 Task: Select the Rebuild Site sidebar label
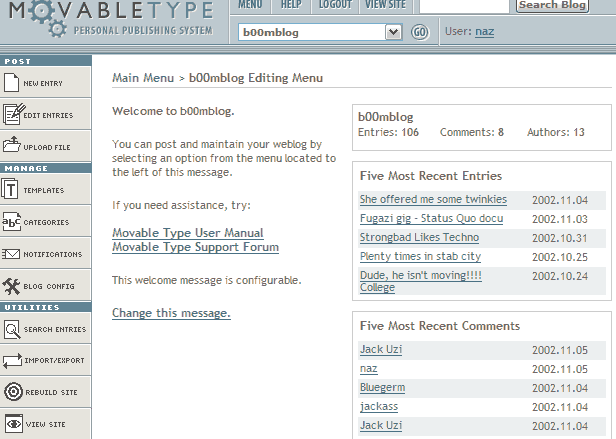click(51, 392)
